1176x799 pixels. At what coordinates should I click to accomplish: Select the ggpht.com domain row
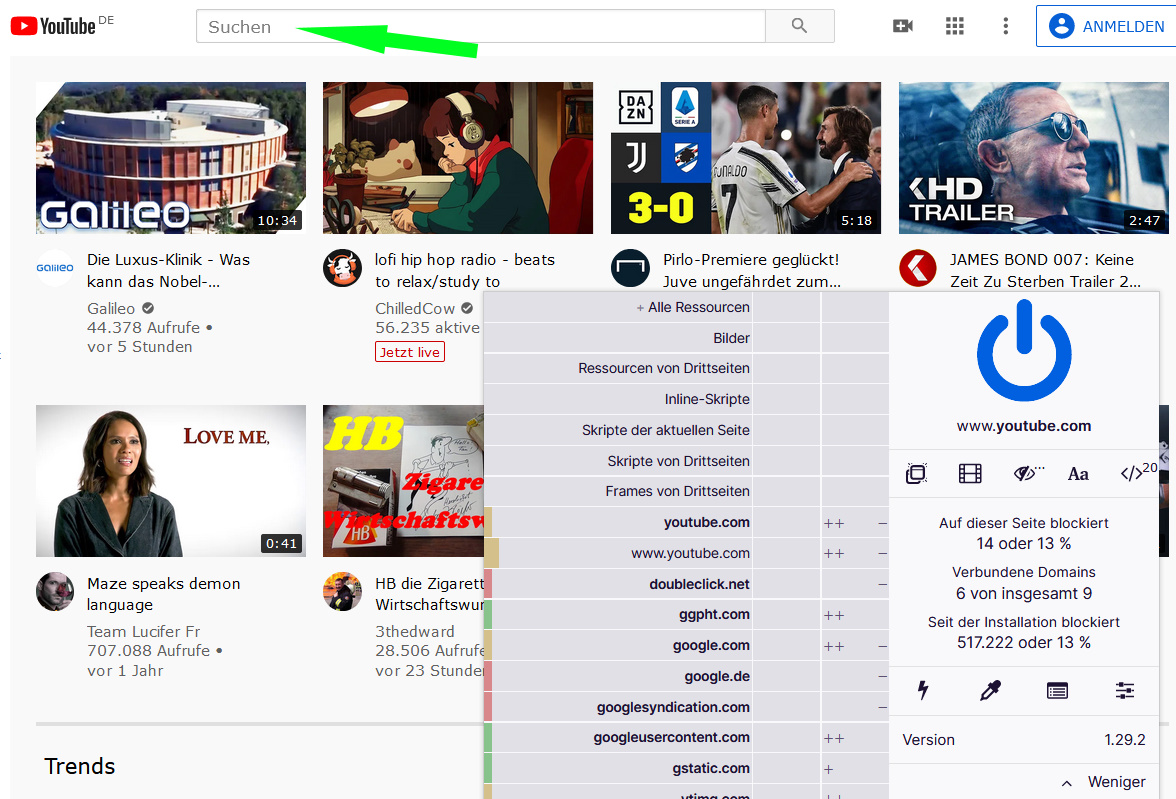(617, 614)
